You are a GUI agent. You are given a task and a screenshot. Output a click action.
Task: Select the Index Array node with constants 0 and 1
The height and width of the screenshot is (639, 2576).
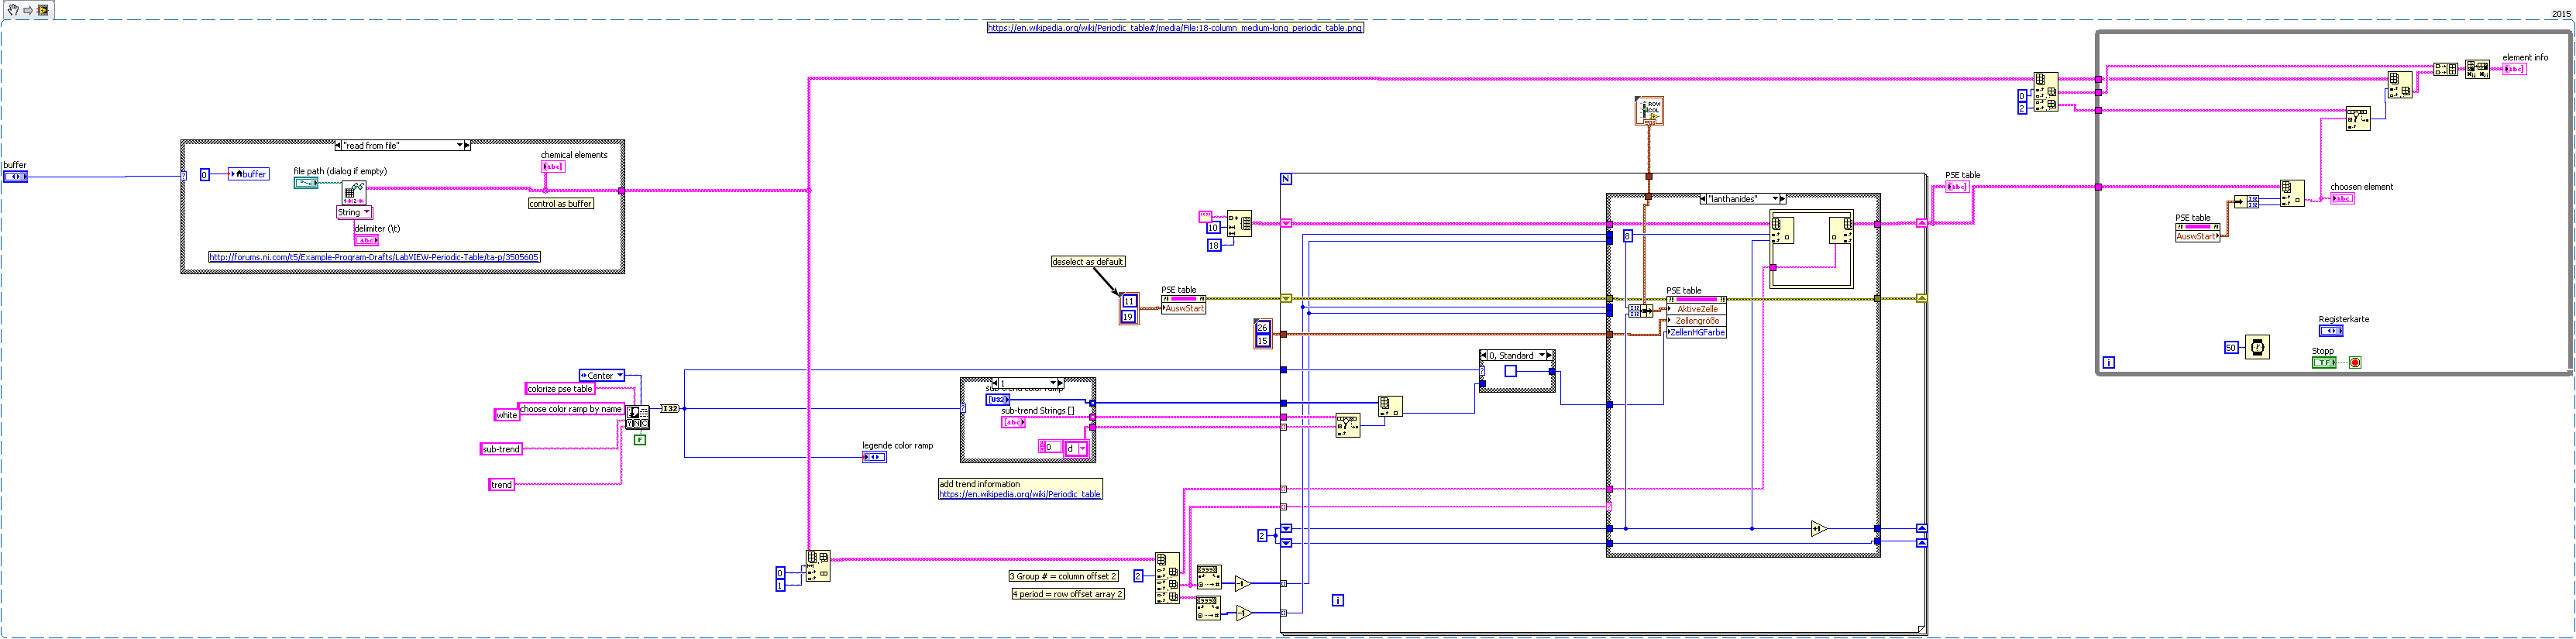pyautogui.click(x=818, y=566)
